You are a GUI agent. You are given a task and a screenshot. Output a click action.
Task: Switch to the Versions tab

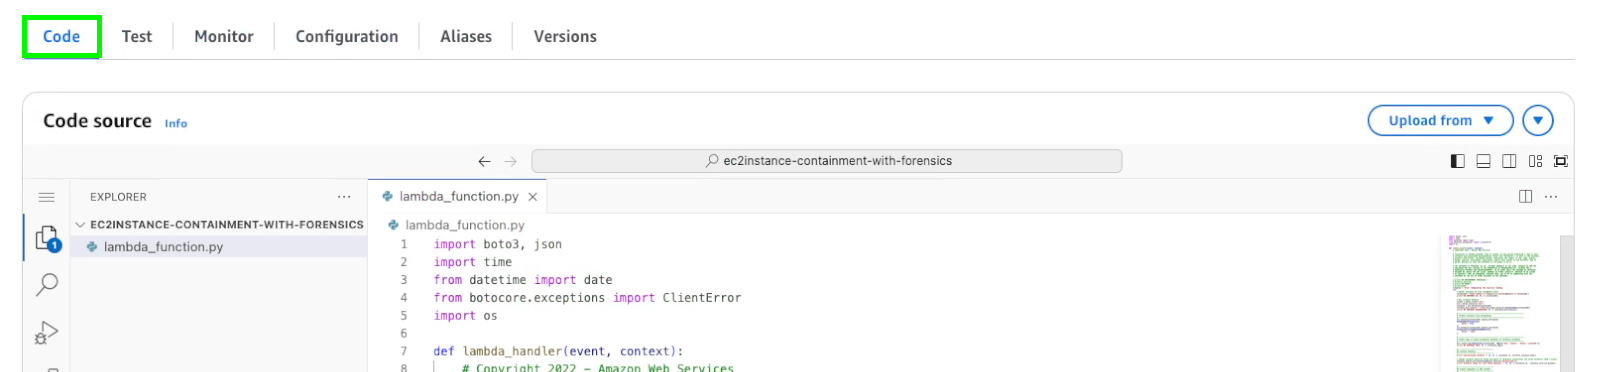[x=565, y=37]
